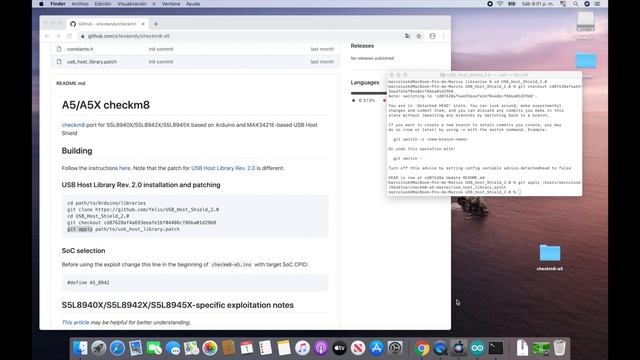Open usb_host_library.patch file
The width and height of the screenshot is (640, 360).
click(92, 62)
